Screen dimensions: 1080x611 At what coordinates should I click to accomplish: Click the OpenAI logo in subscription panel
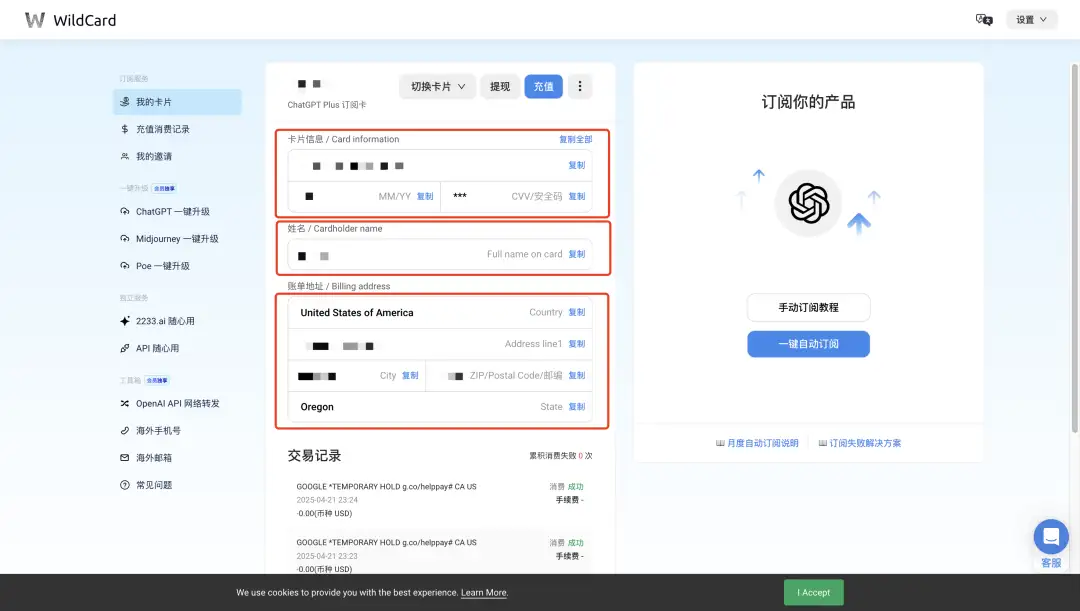click(x=809, y=203)
